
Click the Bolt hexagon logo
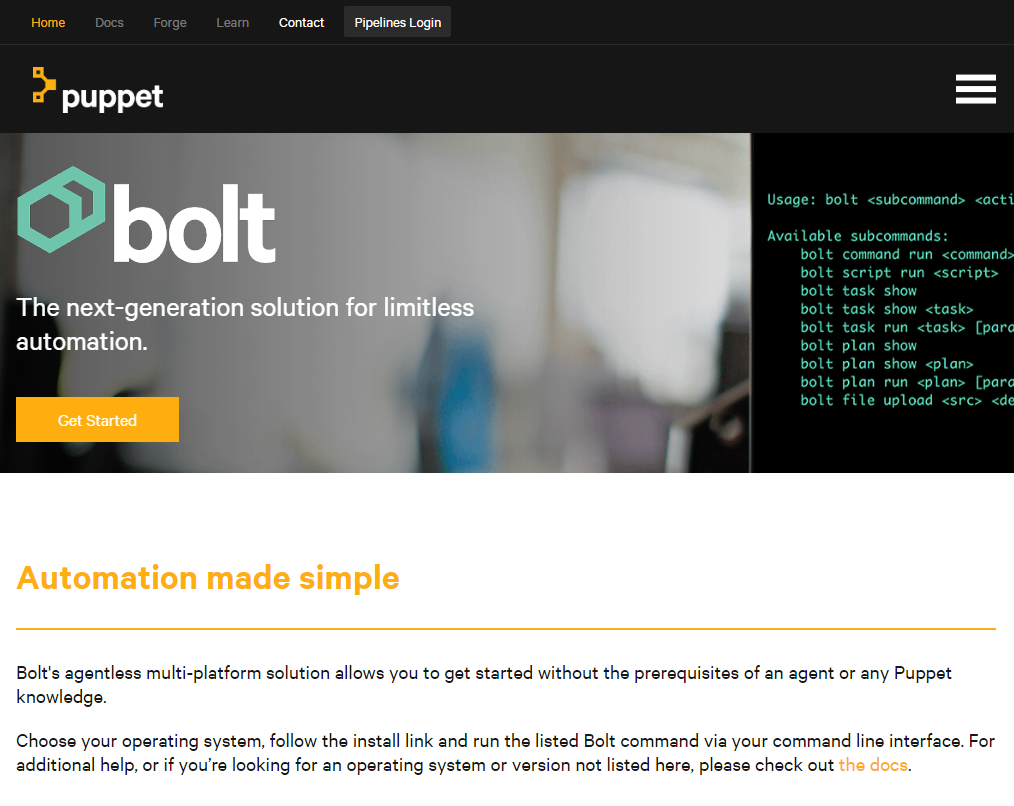point(61,210)
